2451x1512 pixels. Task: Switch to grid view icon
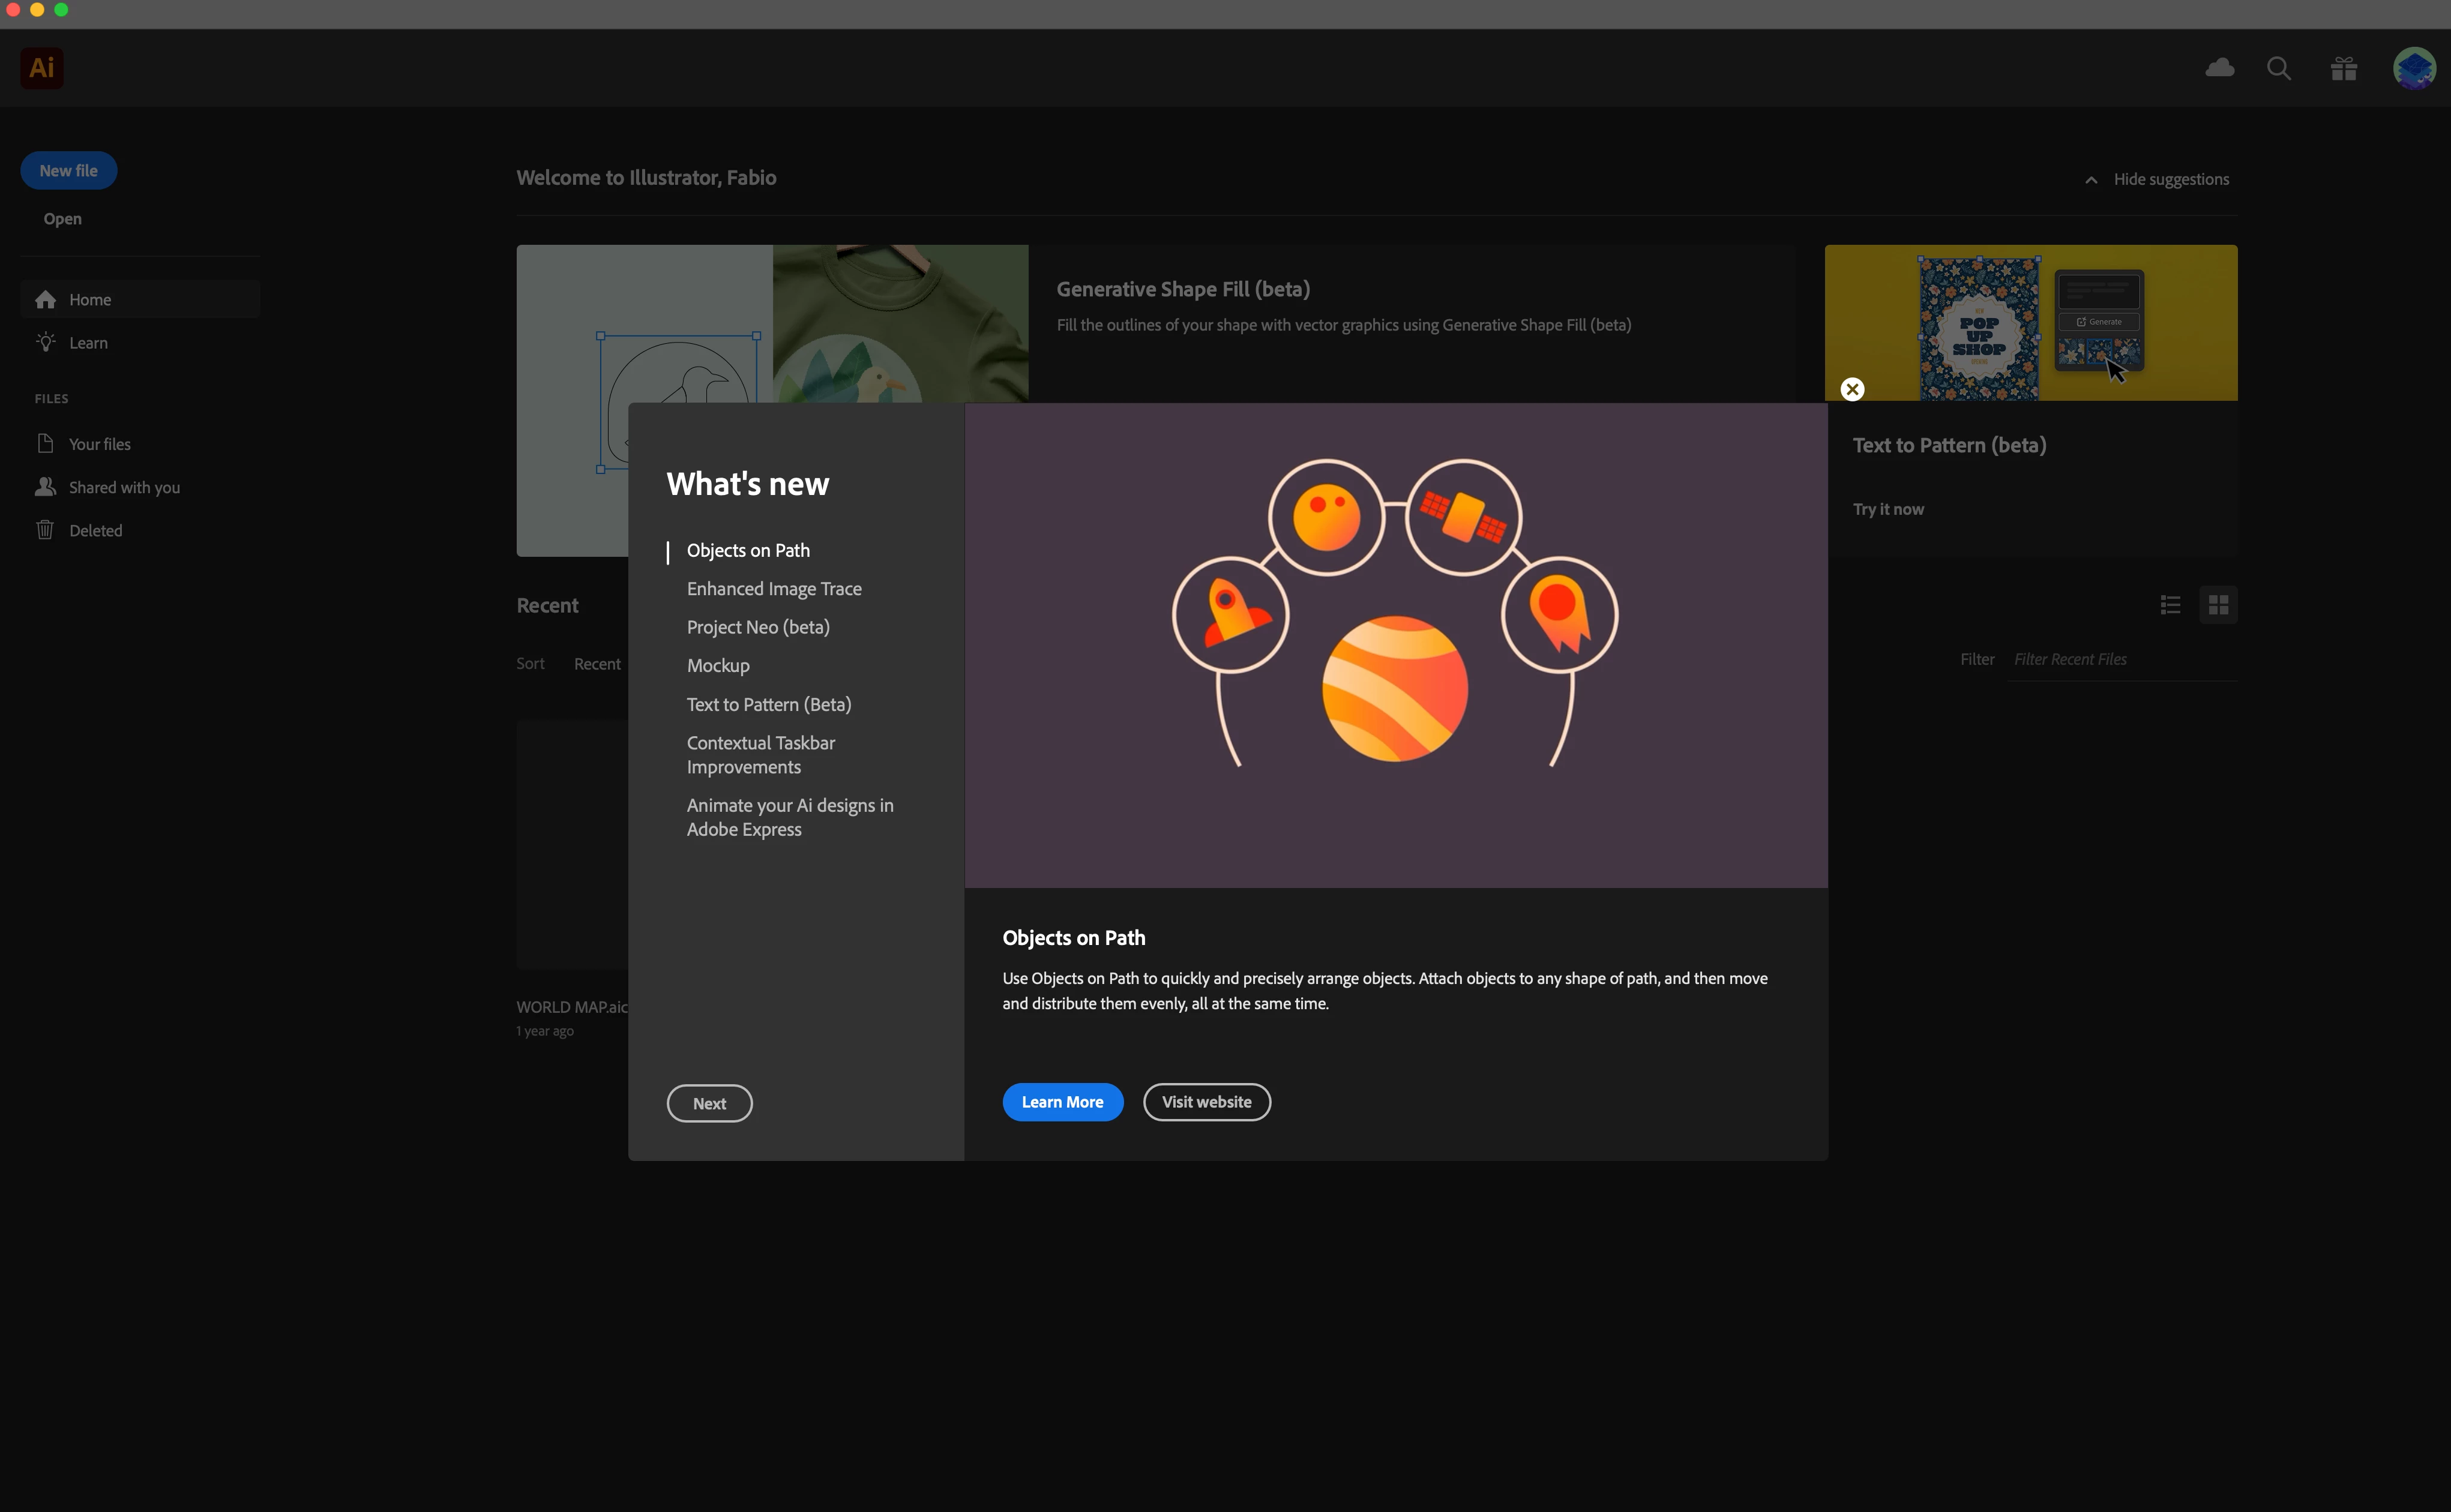click(x=2218, y=605)
